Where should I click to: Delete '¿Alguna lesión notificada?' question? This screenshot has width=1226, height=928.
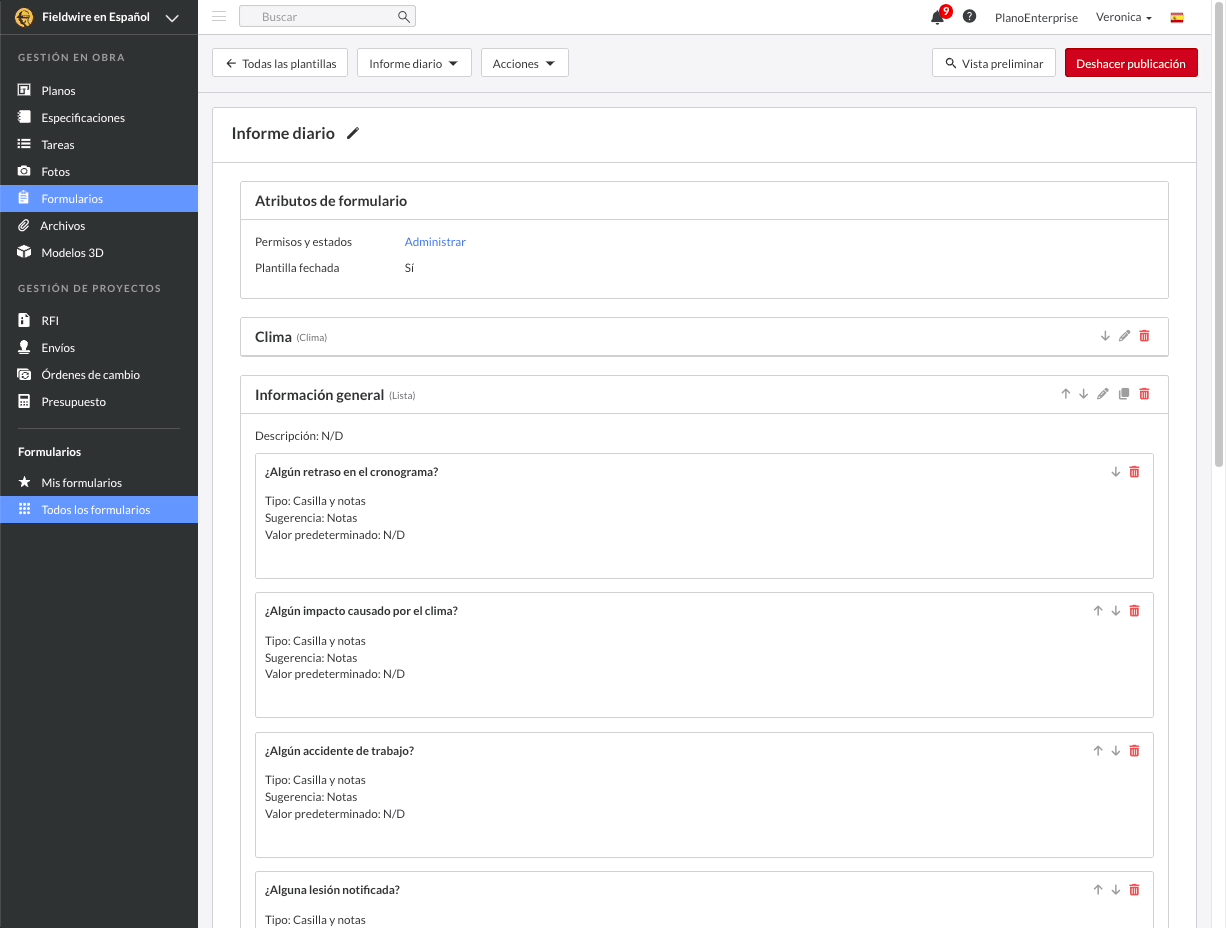pos(1134,890)
